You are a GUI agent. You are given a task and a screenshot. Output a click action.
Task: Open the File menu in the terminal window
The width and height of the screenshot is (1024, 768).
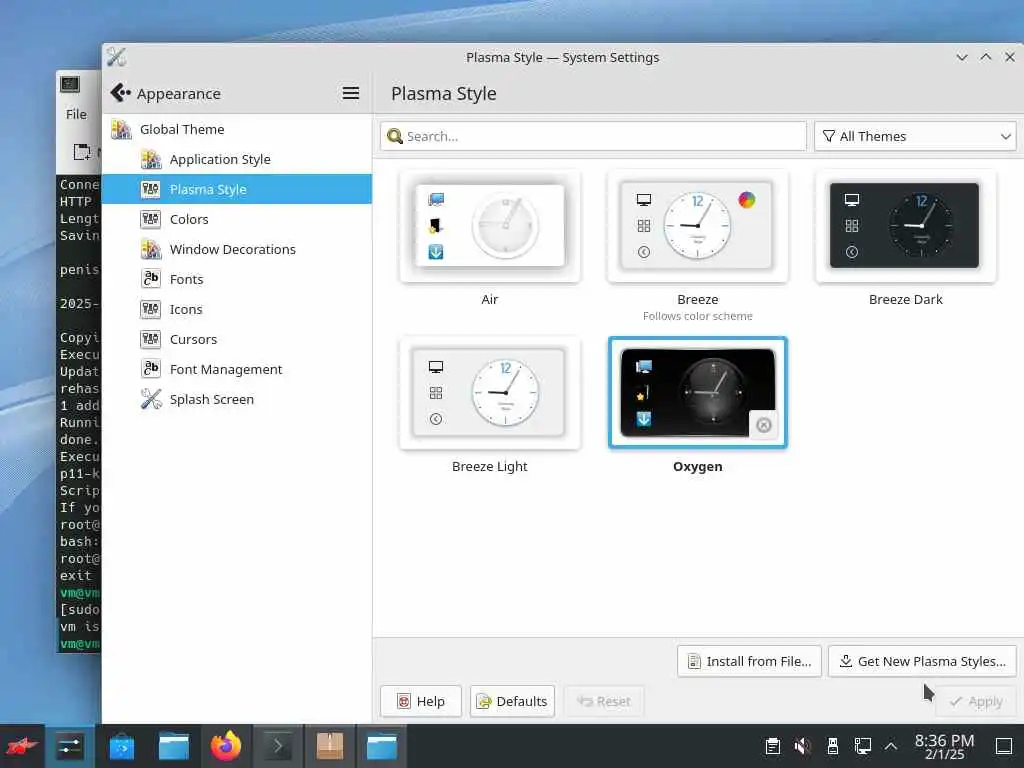[76, 114]
